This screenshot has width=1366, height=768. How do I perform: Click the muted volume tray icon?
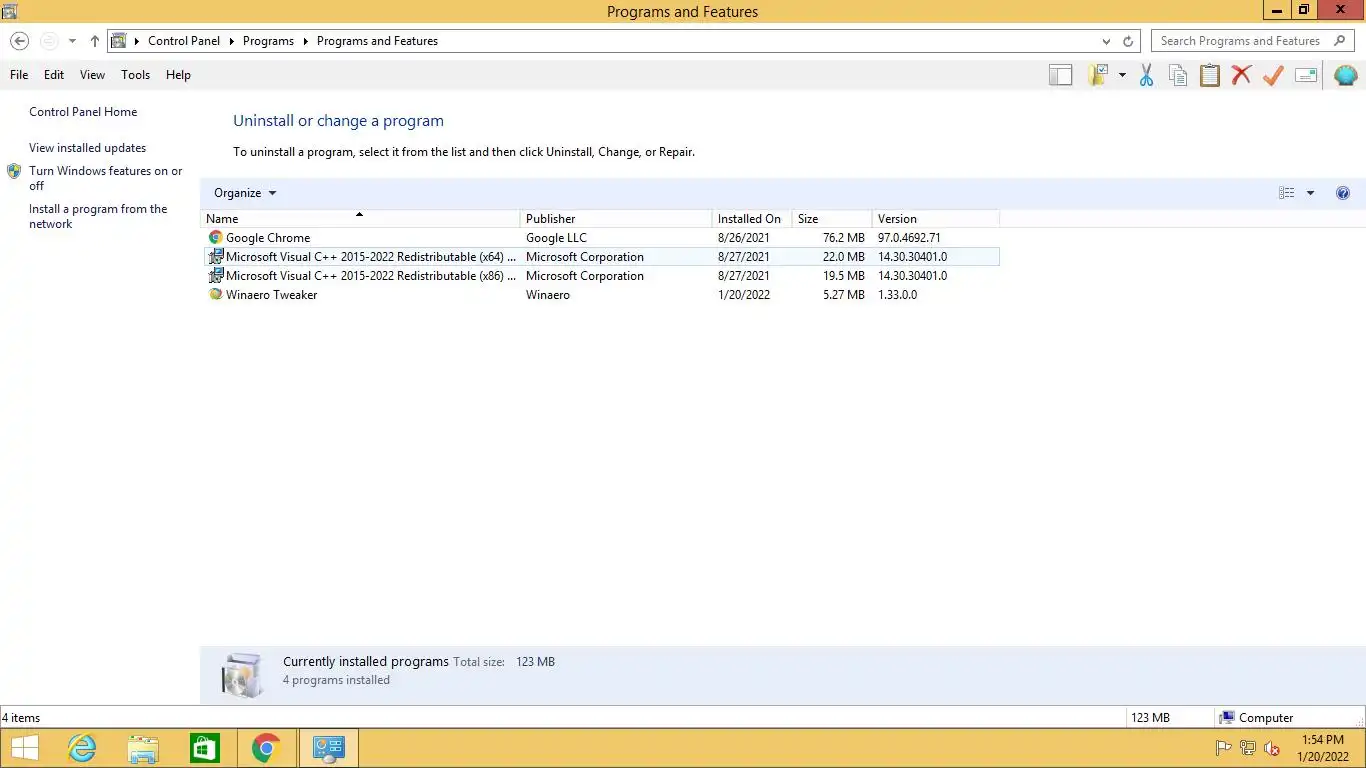(1272, 748)
